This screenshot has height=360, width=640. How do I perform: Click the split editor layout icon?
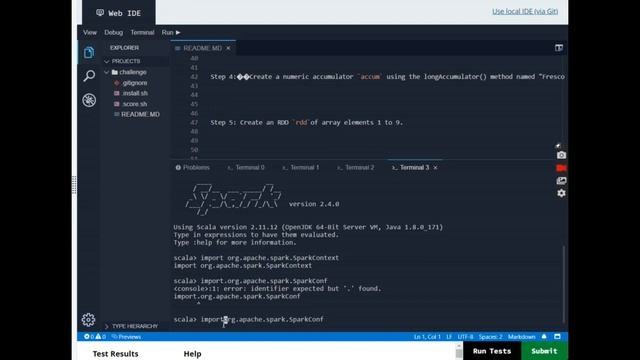pyautogui.click(x=559, y=48)
